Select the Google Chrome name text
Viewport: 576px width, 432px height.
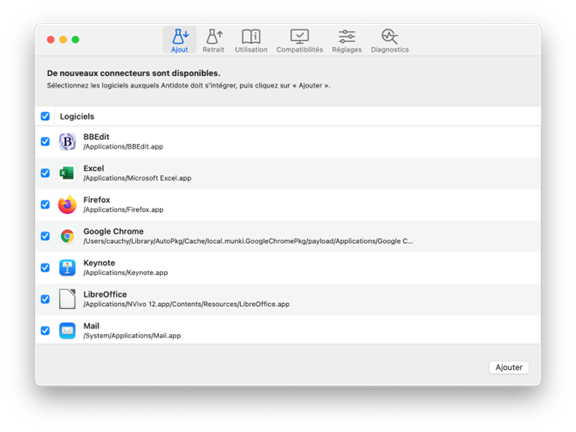(x=114, y=231)
